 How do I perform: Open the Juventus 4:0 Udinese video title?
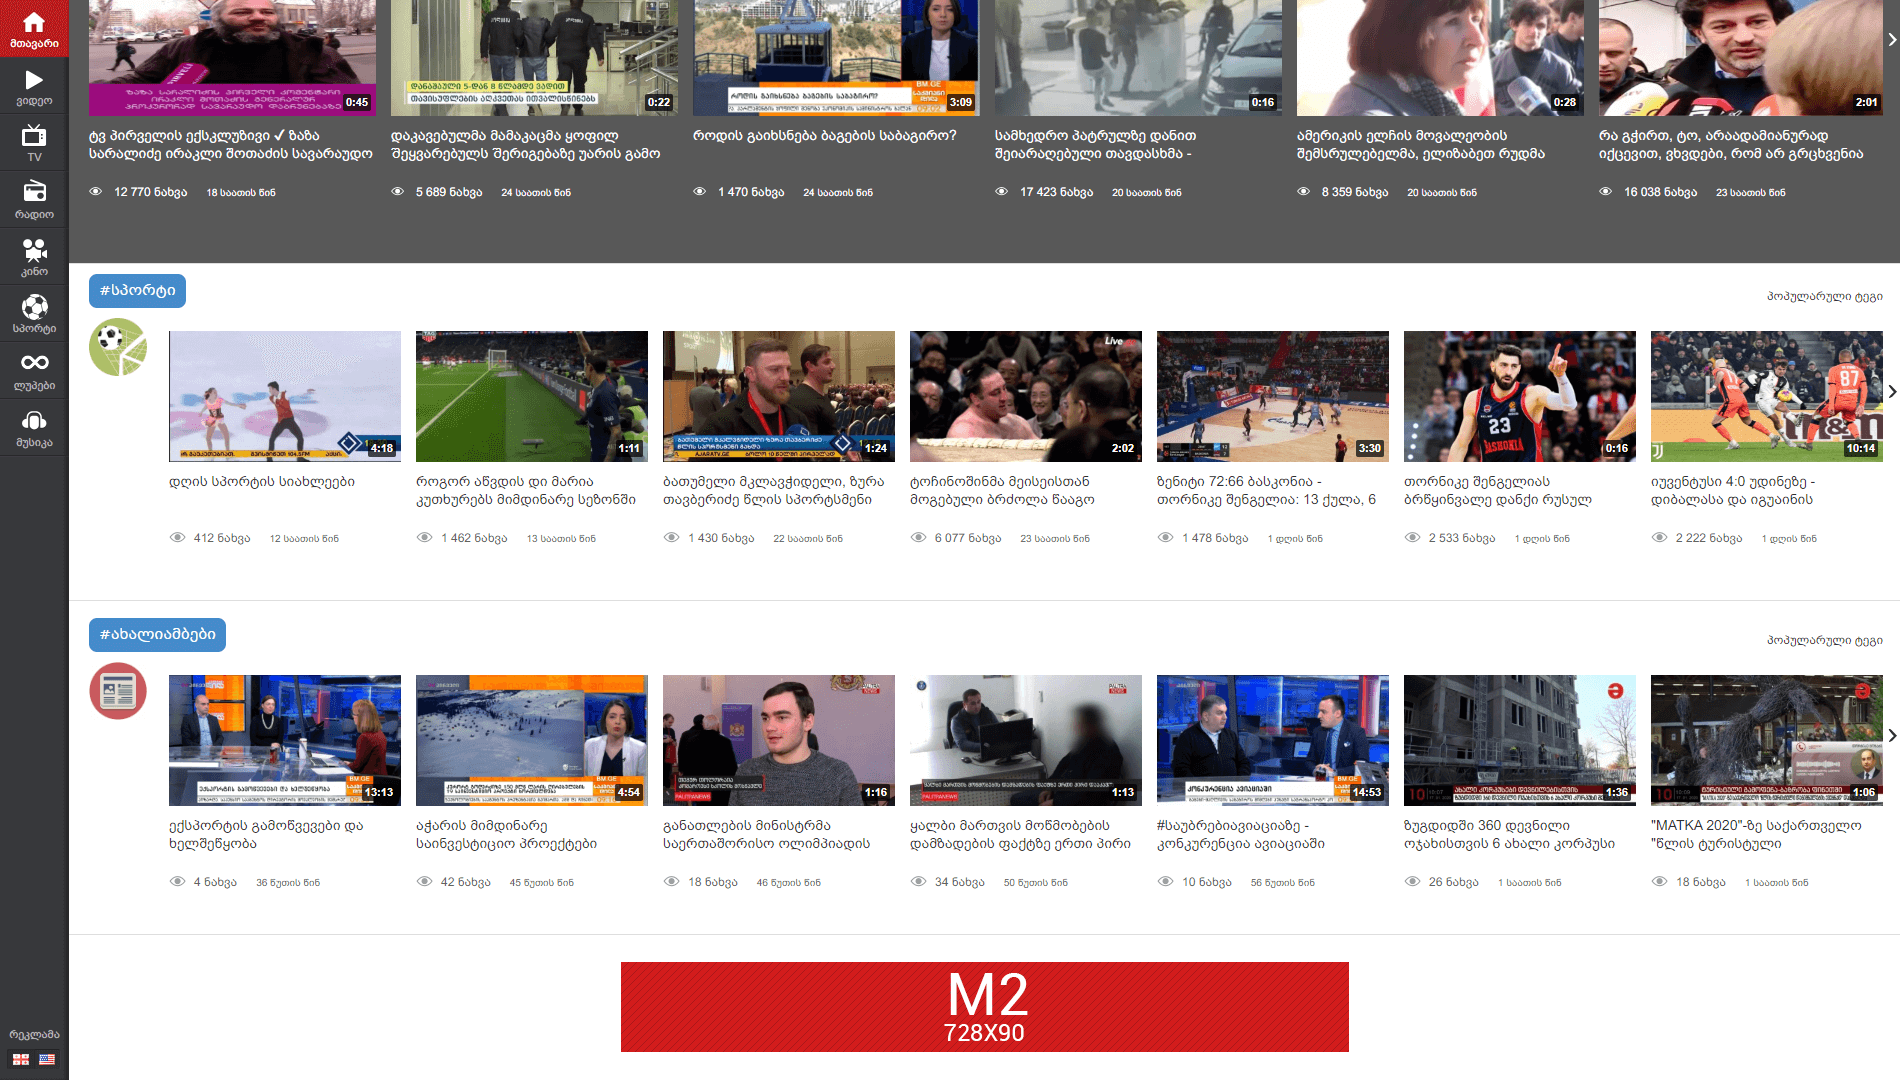click(x=1732, y=491)
